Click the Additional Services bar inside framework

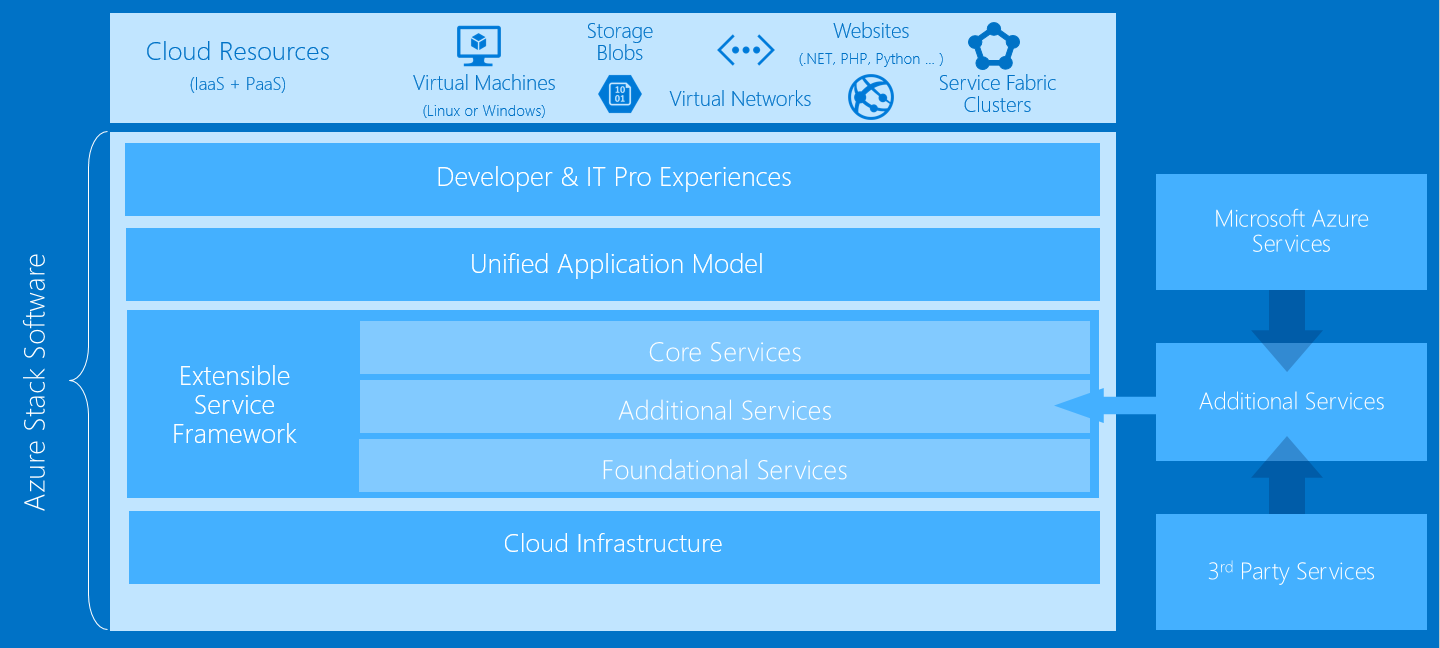724,406
